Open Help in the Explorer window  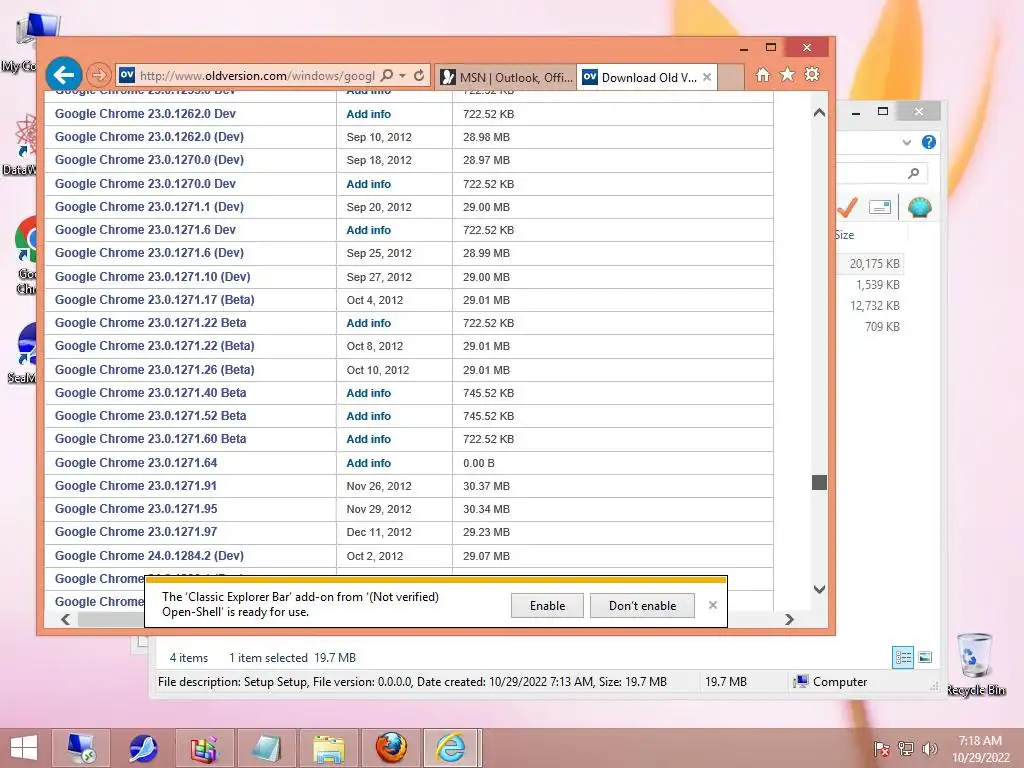(x=928, y=142)
